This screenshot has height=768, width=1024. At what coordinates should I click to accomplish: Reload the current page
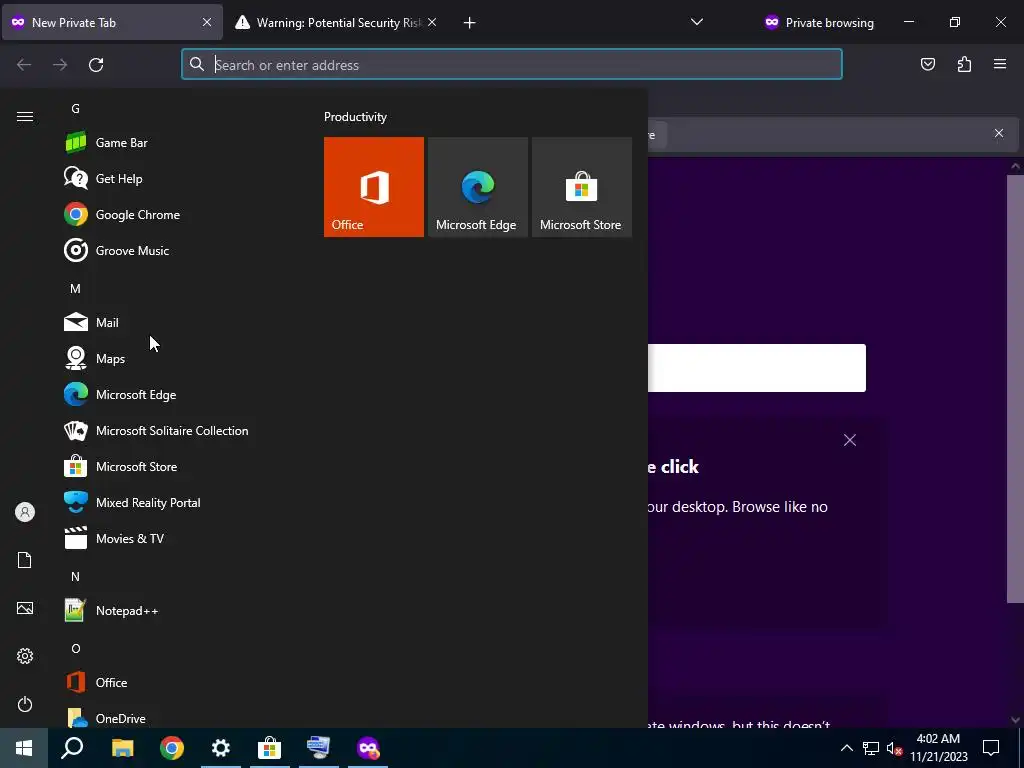(x=96, y=65)
